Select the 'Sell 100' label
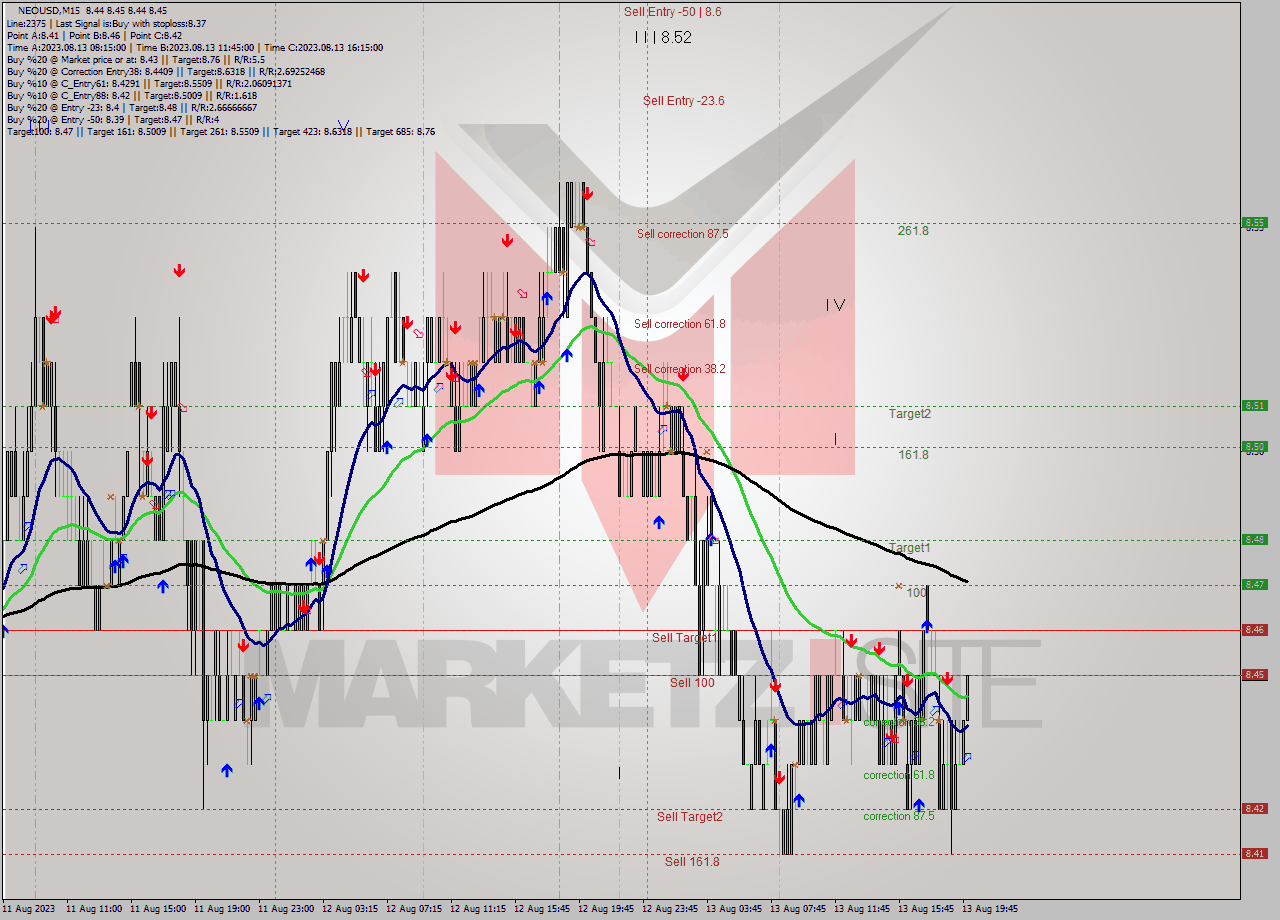 pos(692,682)
